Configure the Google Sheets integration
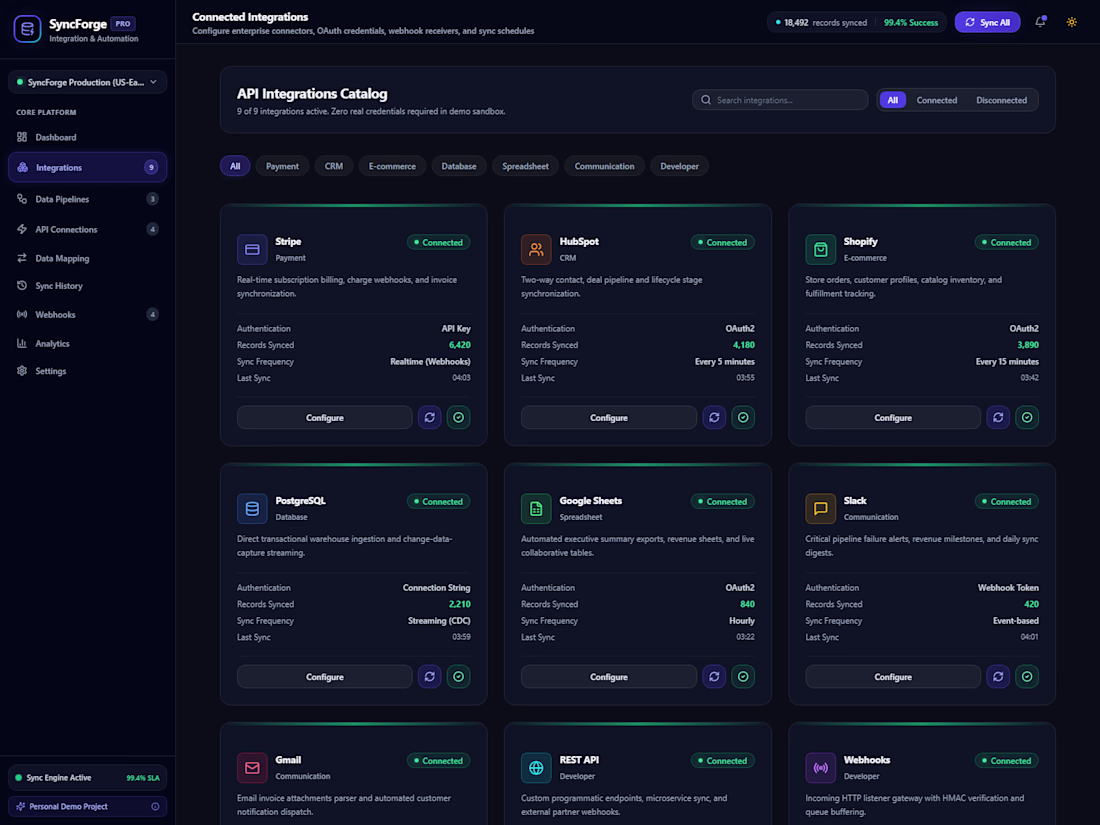Image resolution: width=1100 pixels, height=825 pixels. tap(609, 677)
